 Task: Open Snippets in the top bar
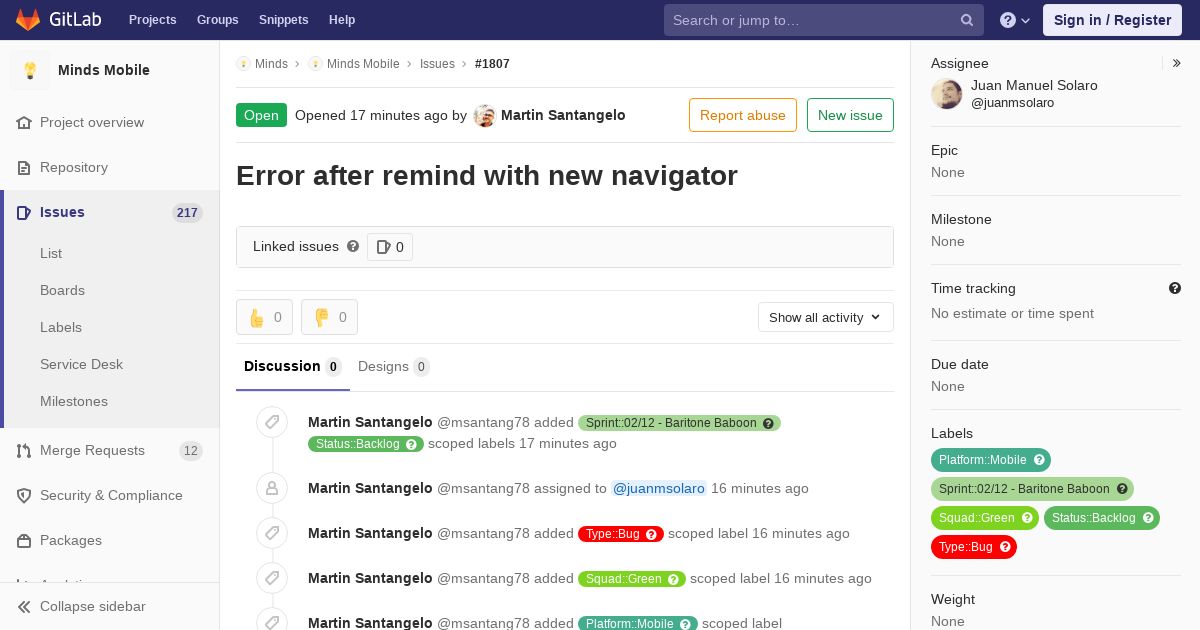click(x=283, y=20)
